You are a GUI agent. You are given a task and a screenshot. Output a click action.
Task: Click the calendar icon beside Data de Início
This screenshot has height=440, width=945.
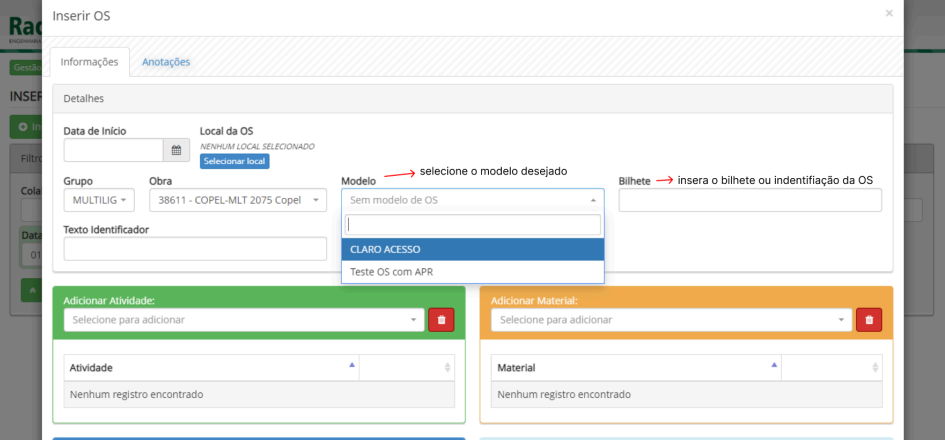click(176, 150)
